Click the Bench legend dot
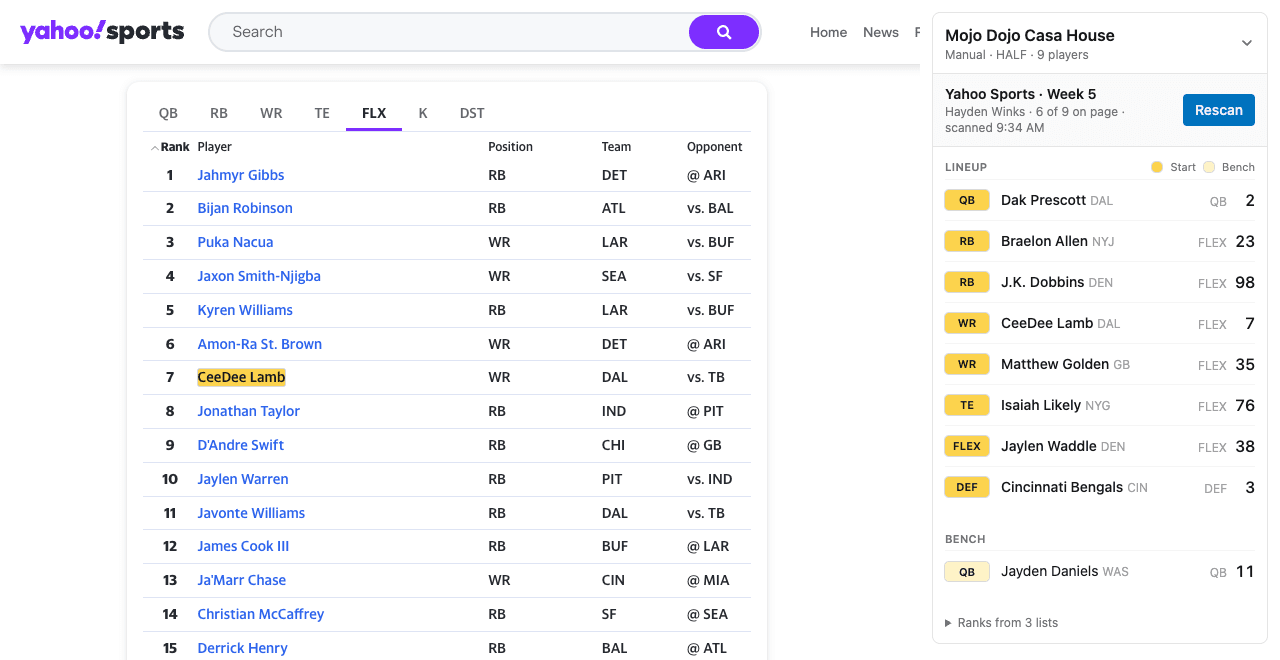Image resolution: width=1280 pixels, height=660 pixels. pos(1209,167)
